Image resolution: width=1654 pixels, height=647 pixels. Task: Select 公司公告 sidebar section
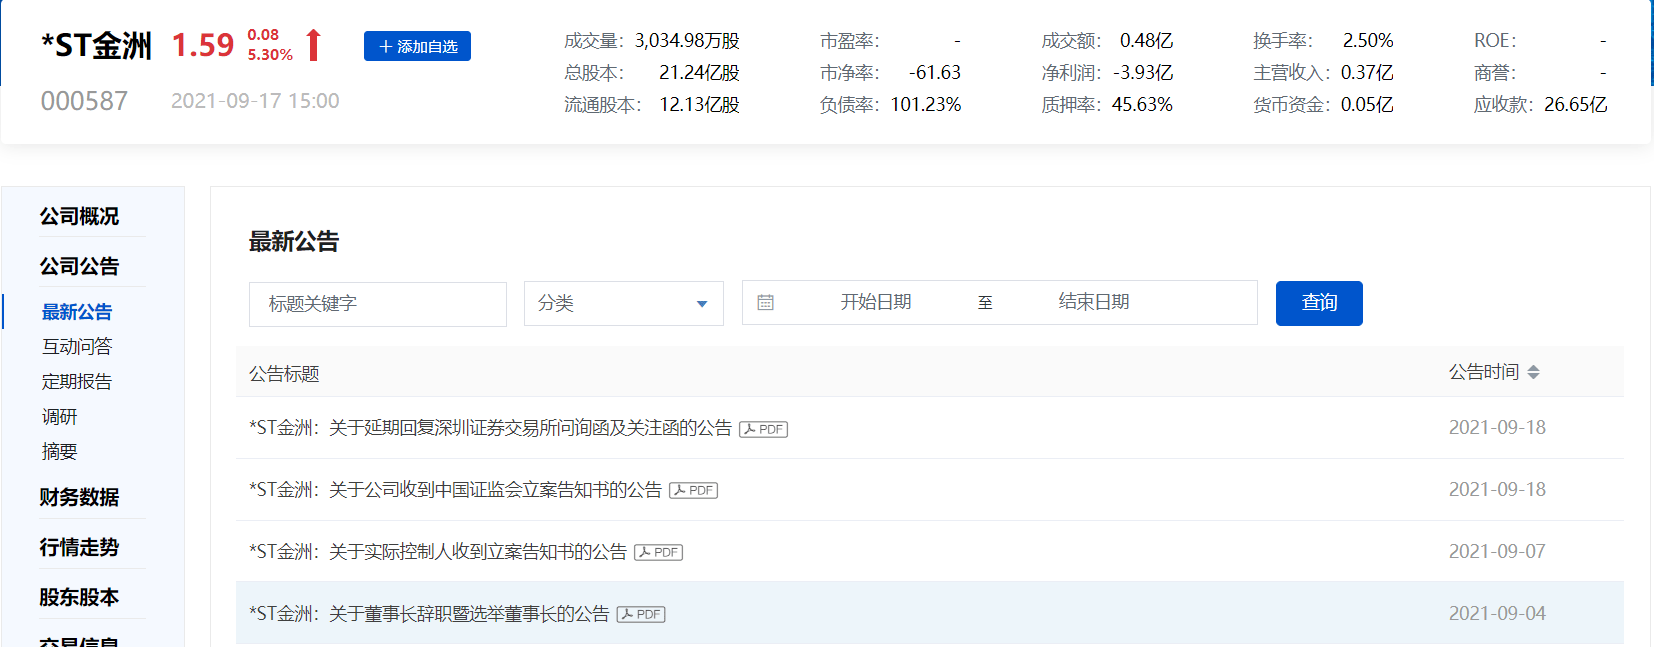coord(79,266)
